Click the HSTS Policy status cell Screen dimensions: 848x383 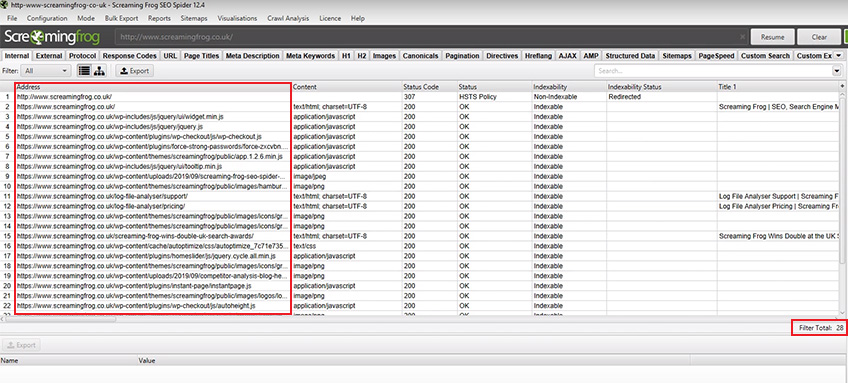(x=494, y=97)
